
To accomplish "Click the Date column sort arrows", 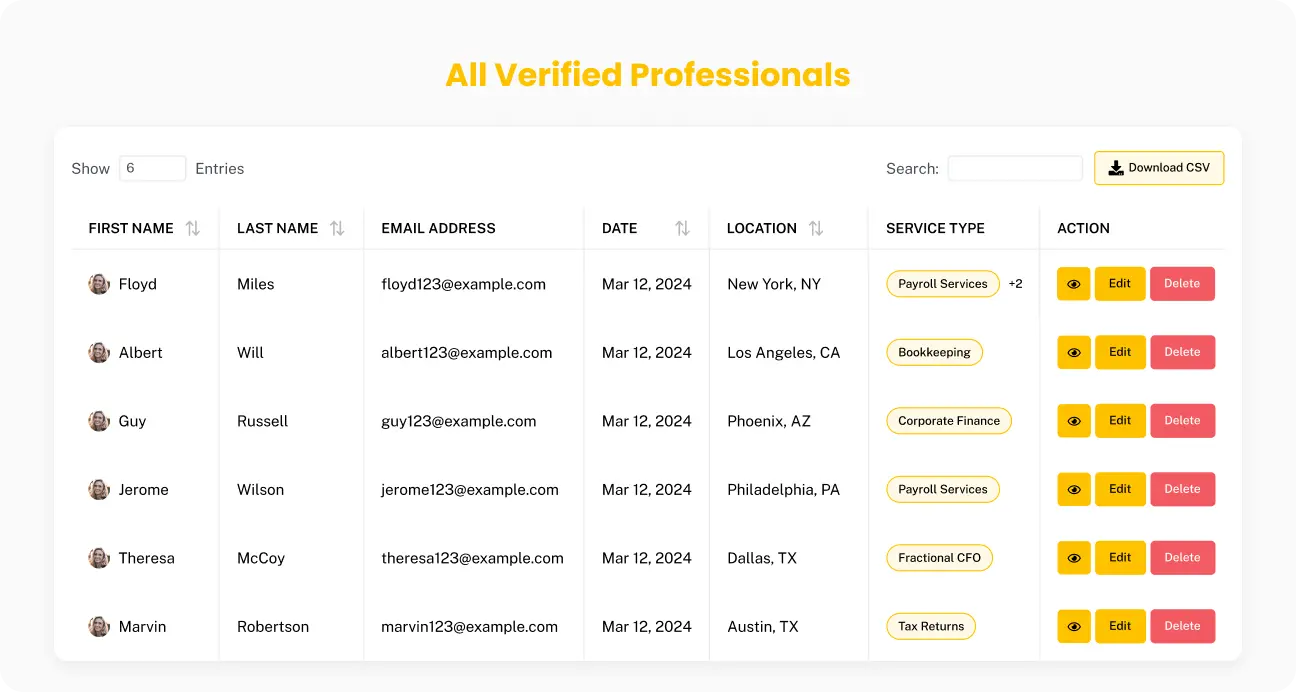I will pyautogui.click(x=682, y=228).
